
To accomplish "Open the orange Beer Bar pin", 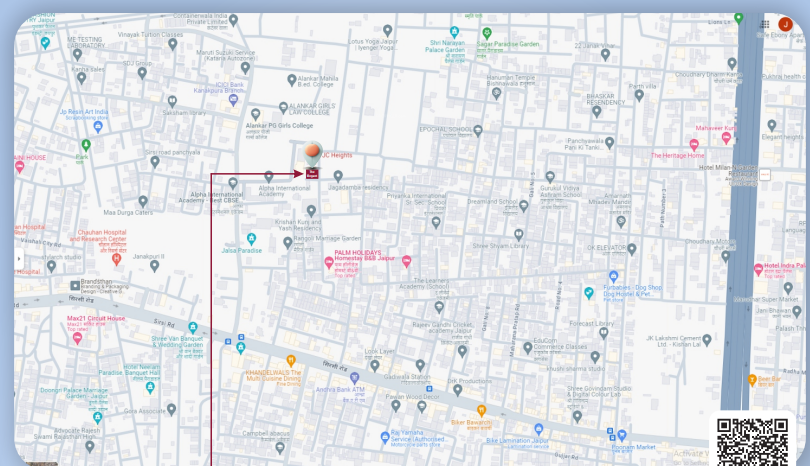I will coord(752,380).
